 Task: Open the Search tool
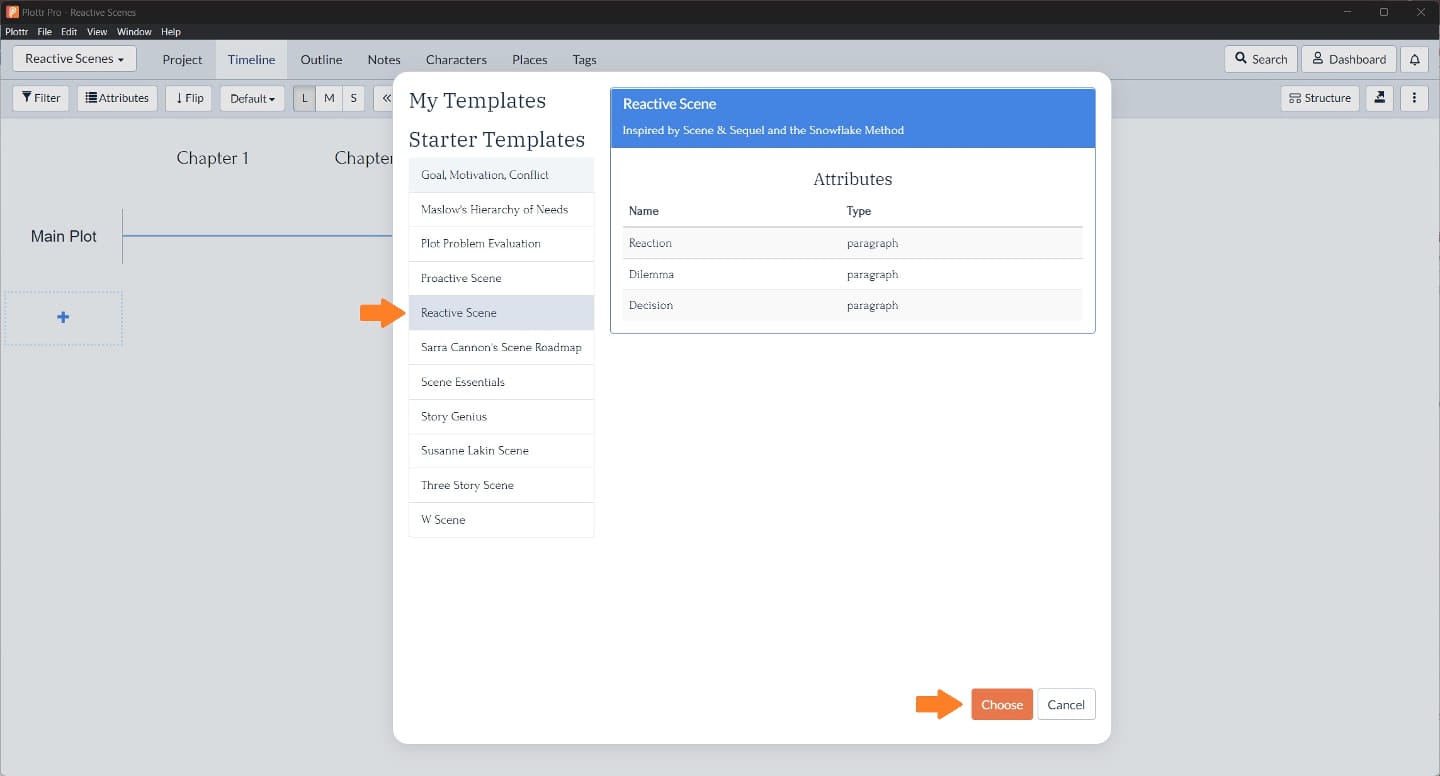pyautogui.click(x=1260, y=59)
